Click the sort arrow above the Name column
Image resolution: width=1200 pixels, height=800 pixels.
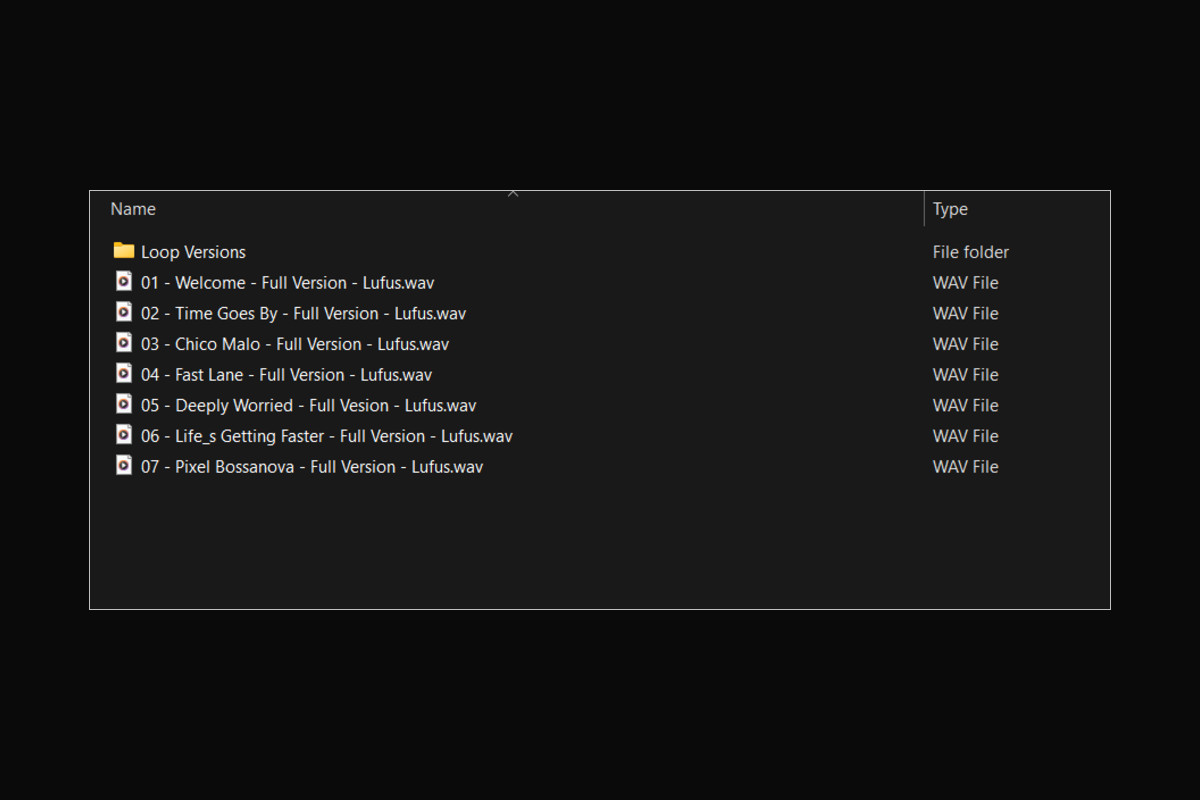pos(513,193)
